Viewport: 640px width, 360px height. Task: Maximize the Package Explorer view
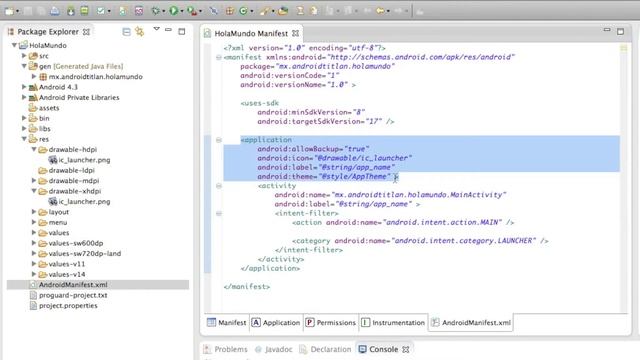tap(182, 31)
